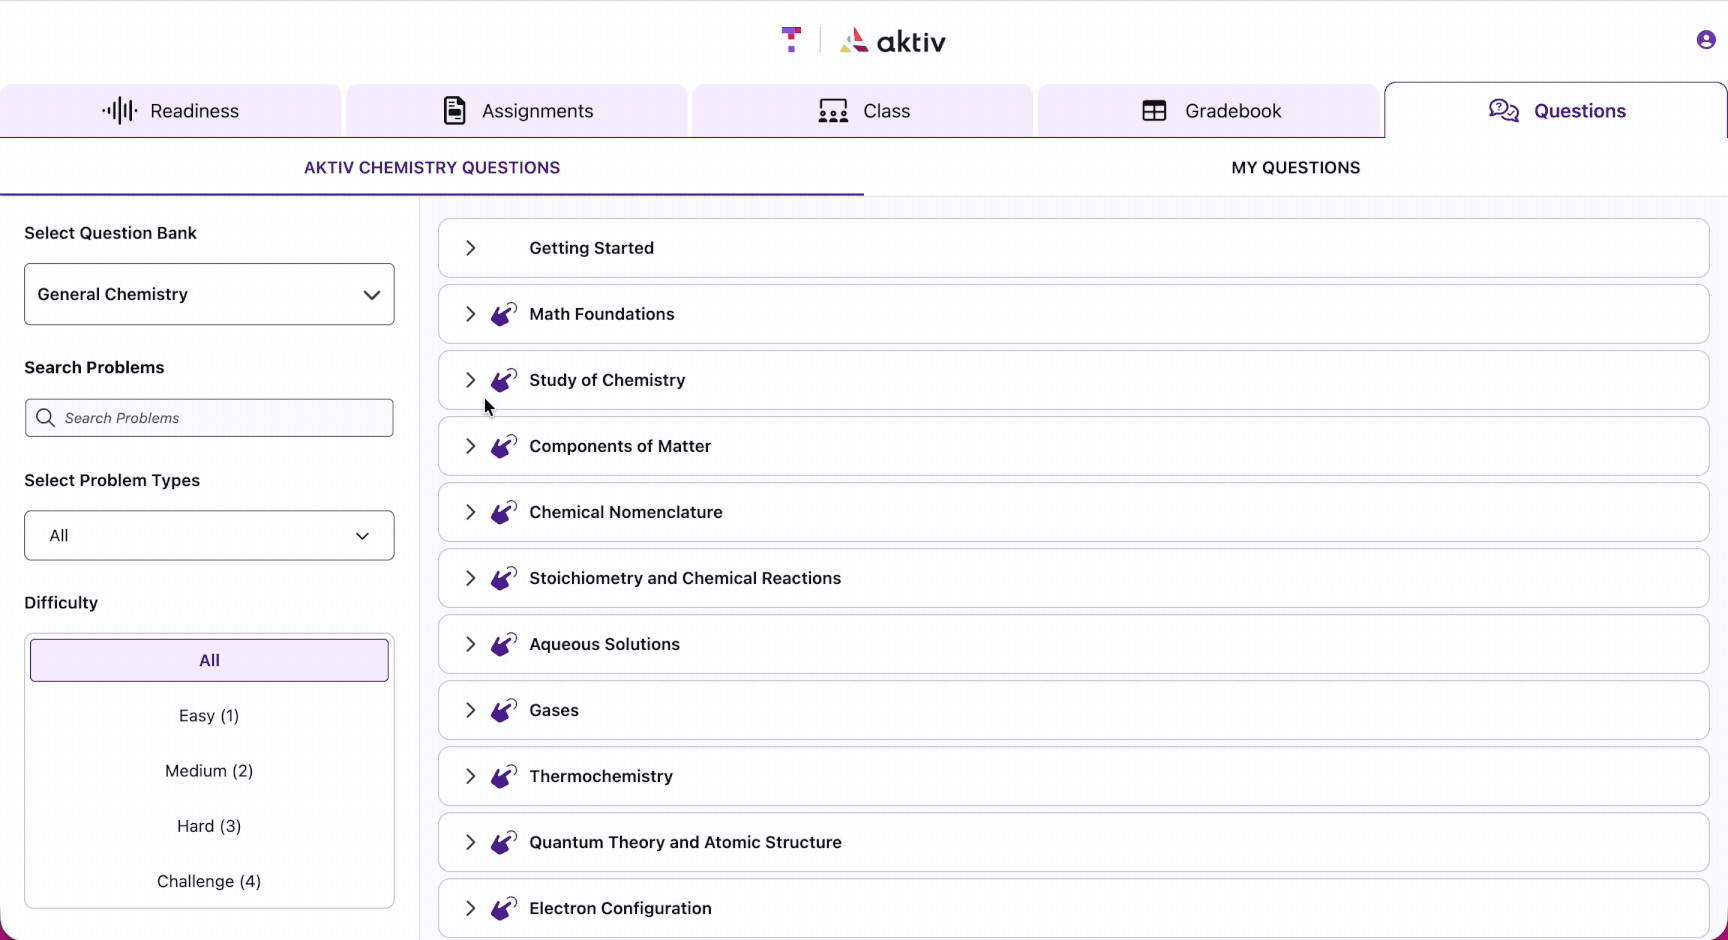Click the Thermochemistry flask icon
Image resolution: width=1728 pixels, height=940 pixels.
(x=504, y=776)
